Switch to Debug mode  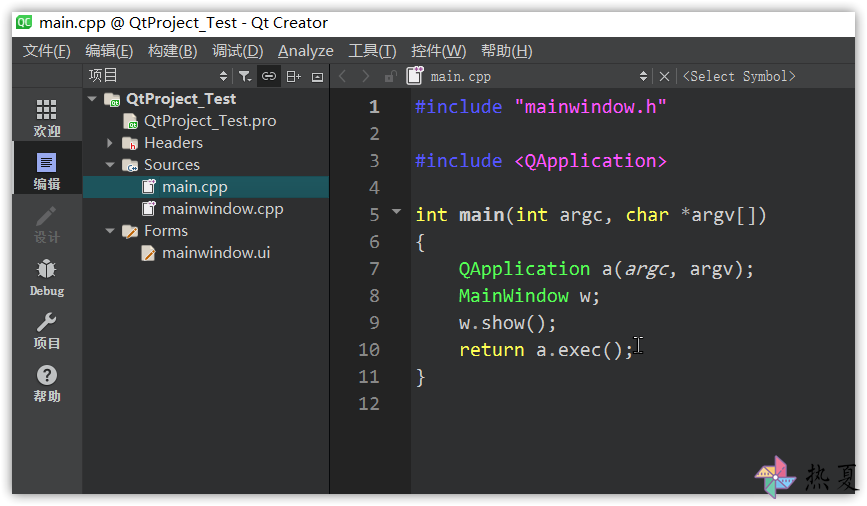tap(46, 277)
